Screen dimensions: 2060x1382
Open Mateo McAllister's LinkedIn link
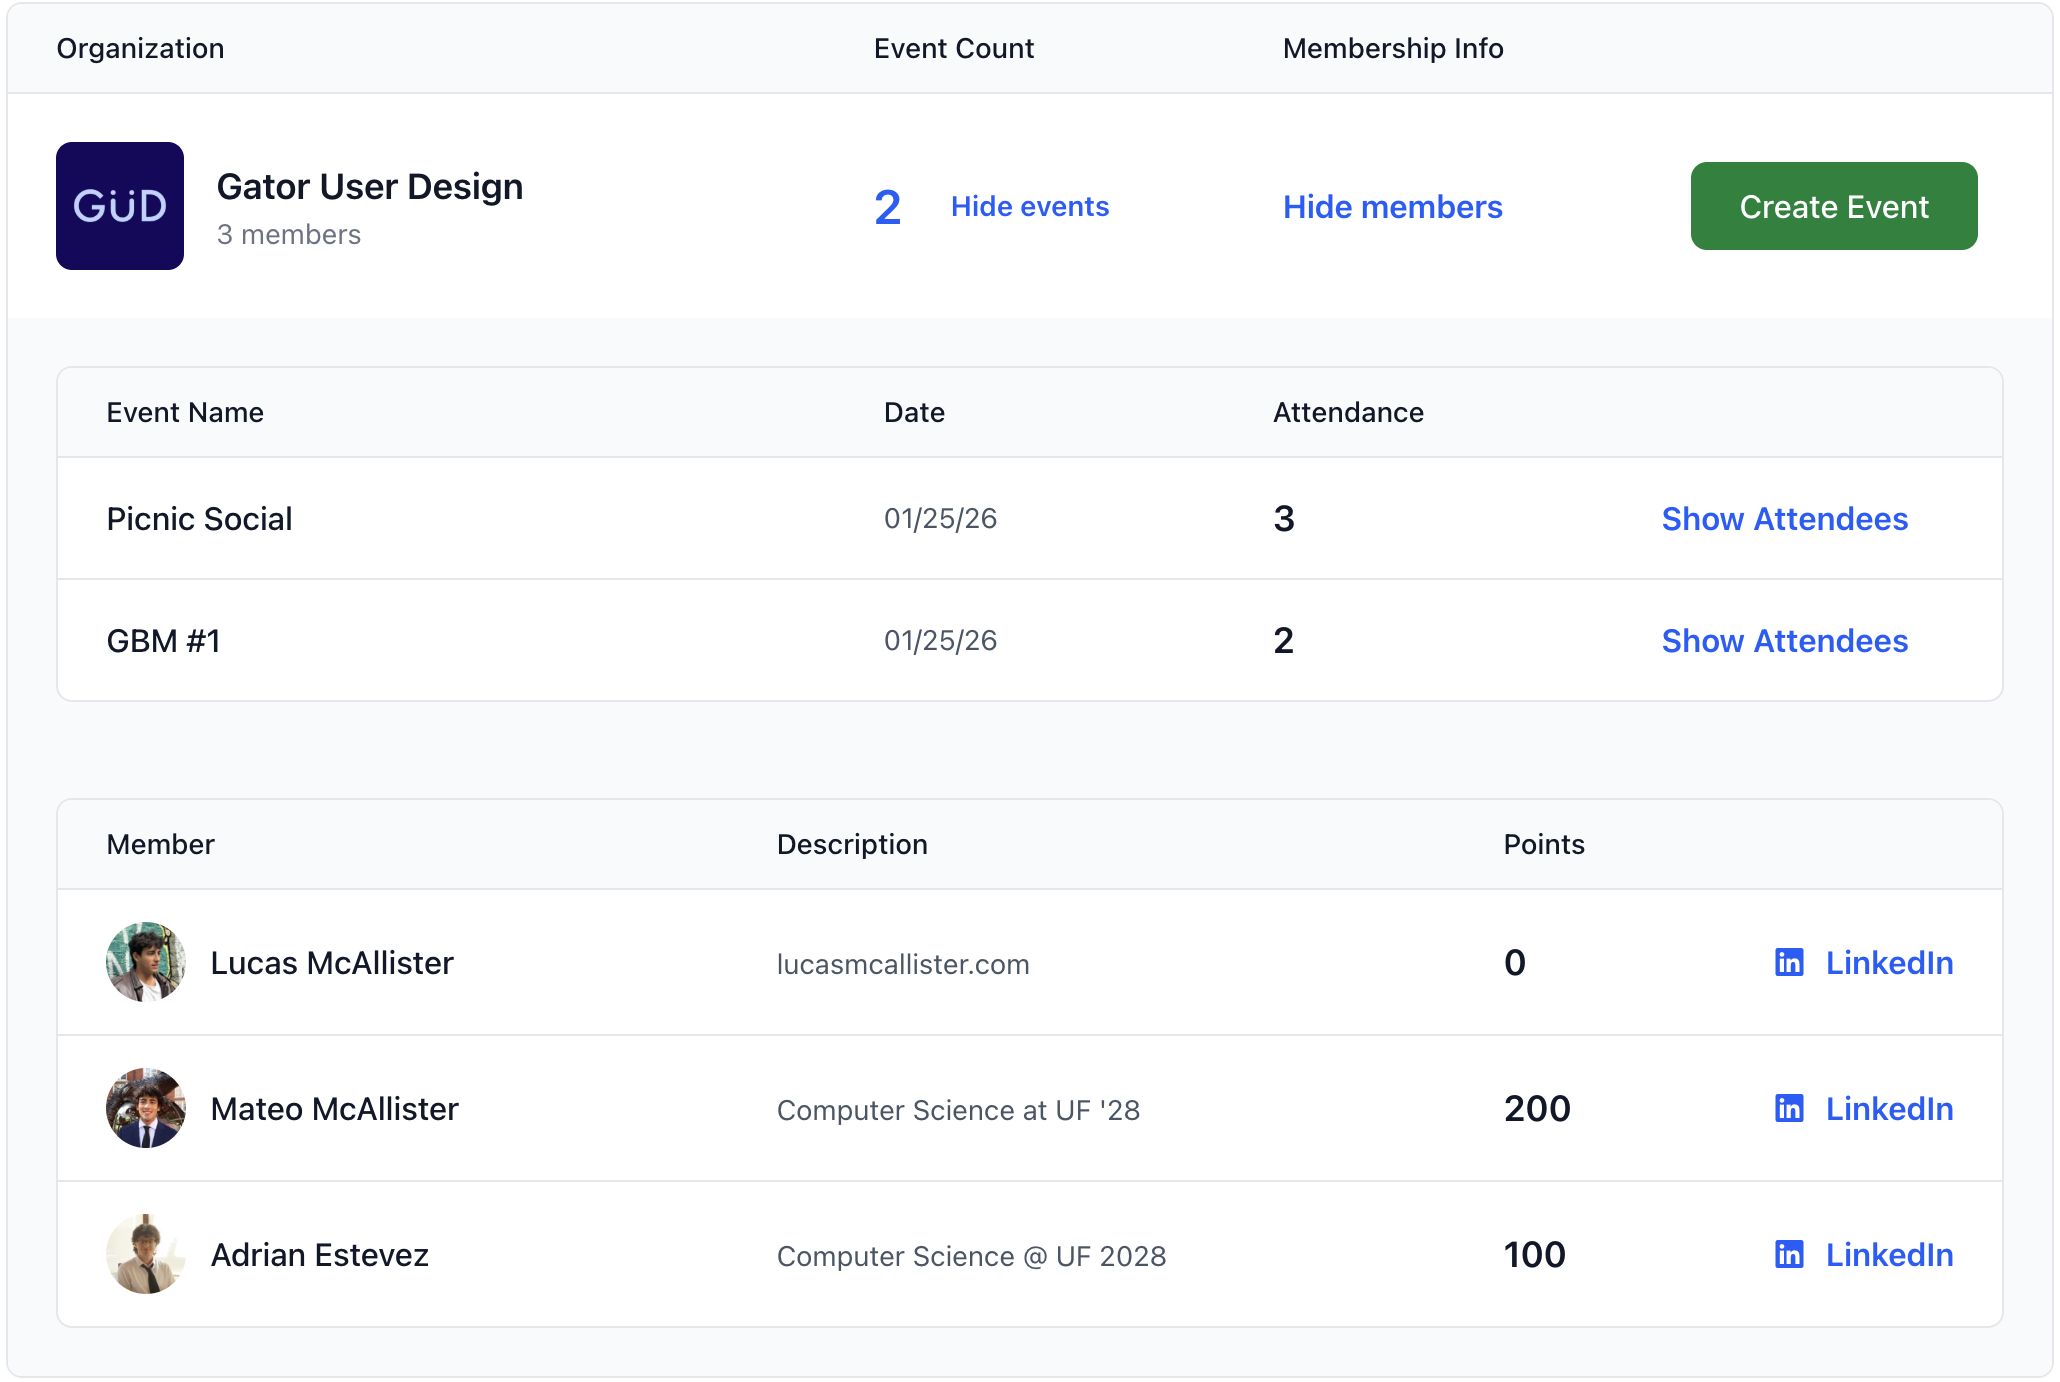click(1888, 1108)
